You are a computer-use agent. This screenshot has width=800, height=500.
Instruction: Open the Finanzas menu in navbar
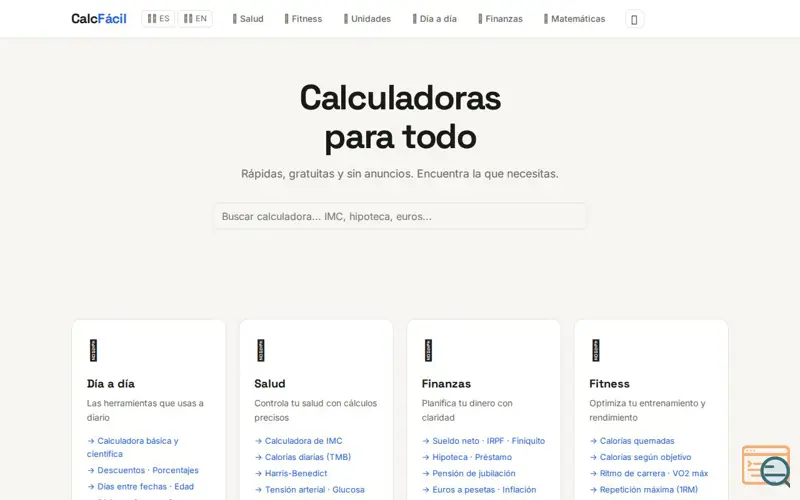(x=500, y=19)
